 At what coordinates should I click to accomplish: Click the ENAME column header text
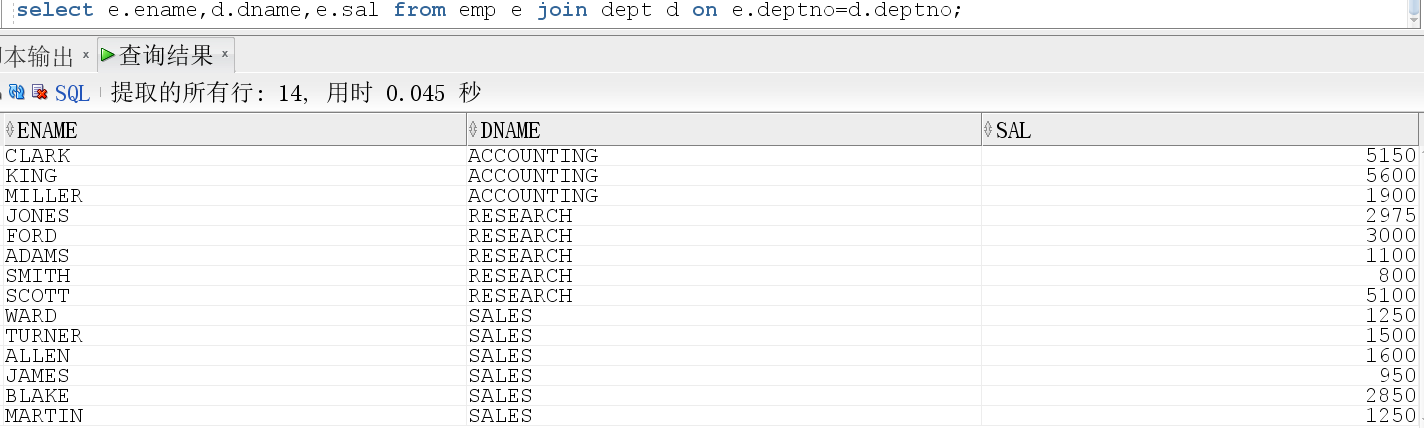point(47,131)
